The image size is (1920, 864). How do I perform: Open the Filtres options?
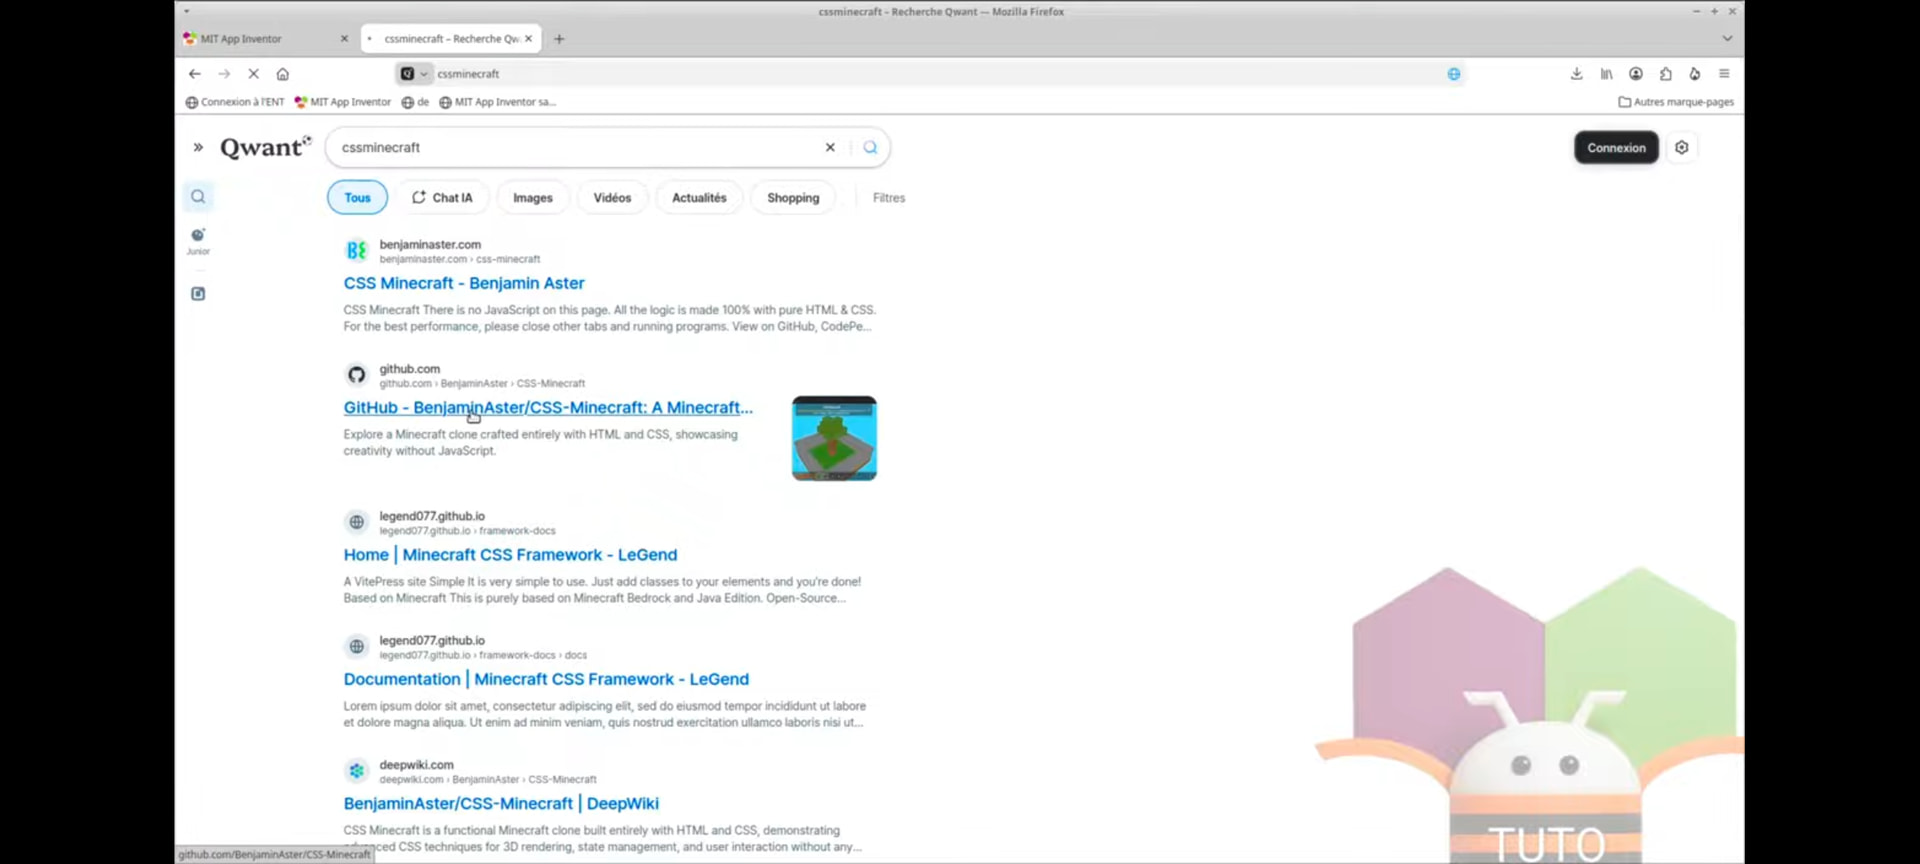coord(889,198)
